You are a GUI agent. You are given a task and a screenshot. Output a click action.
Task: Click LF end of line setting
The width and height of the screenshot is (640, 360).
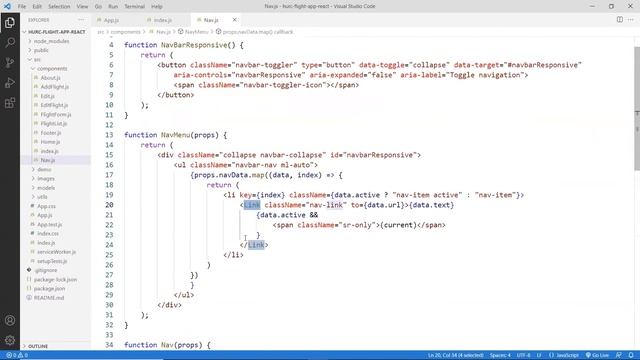pyautogui.click(x=539, y=355)
